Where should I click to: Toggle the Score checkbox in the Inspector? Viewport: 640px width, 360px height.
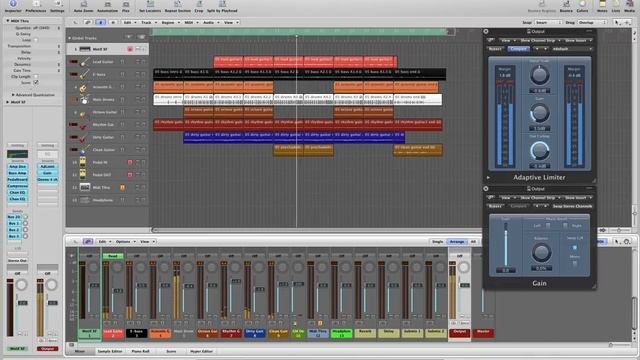pyautogui.click(x=36, y=82)
